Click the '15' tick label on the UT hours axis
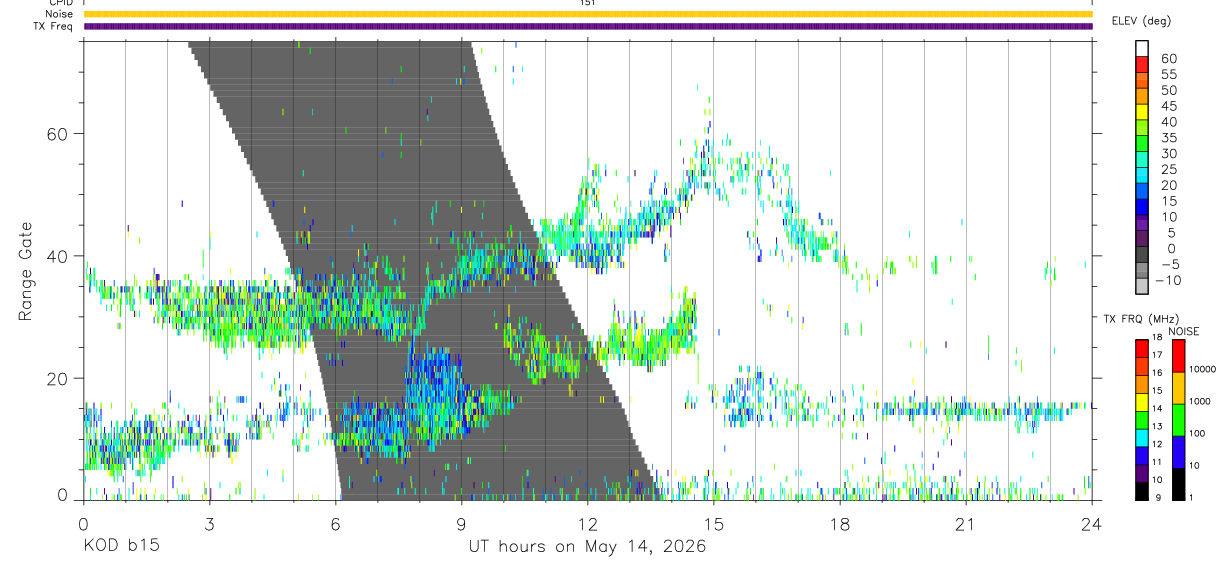Screen dimensions: 1228x567 coord(713,525)
